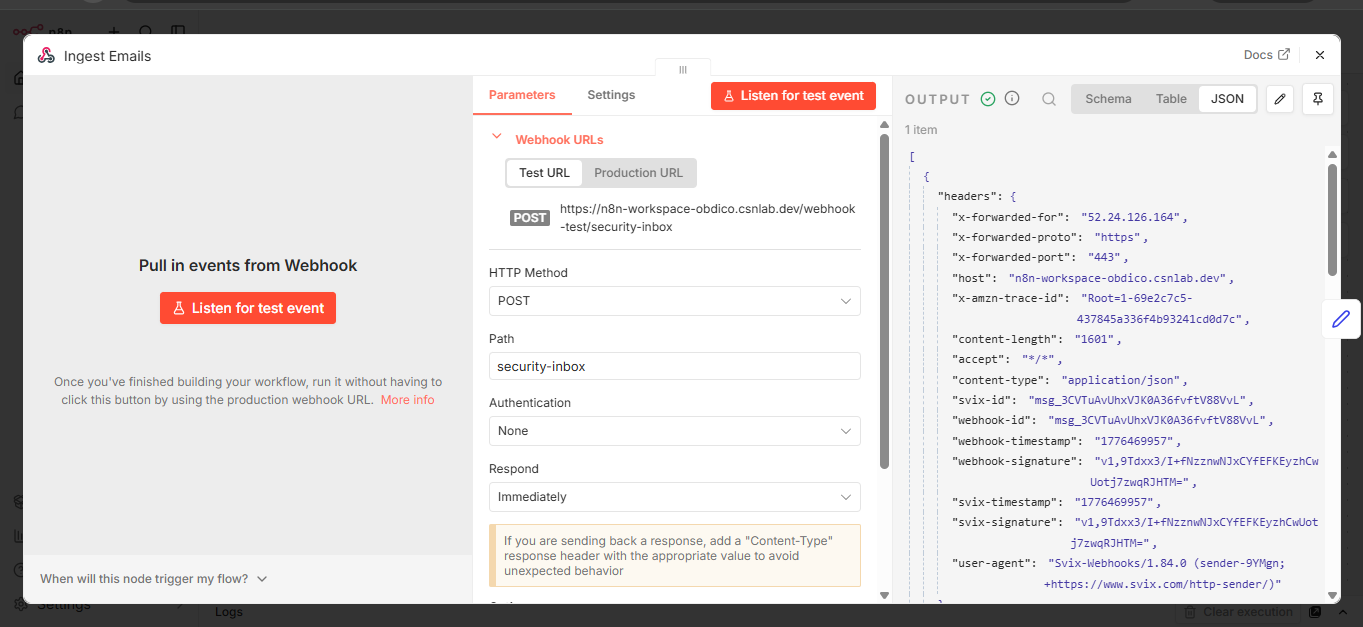Click the search icon in background n8n header

pos(146,31)
